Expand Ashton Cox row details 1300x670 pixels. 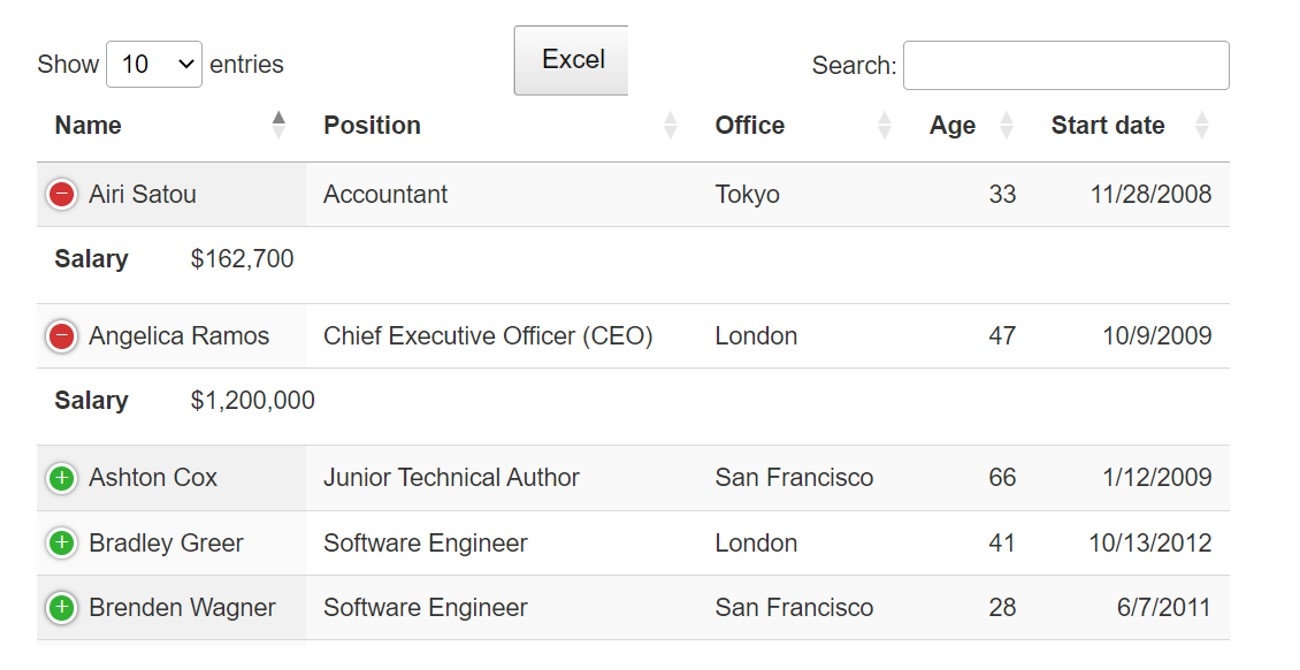pyautogui.click(x=62, y=478)
